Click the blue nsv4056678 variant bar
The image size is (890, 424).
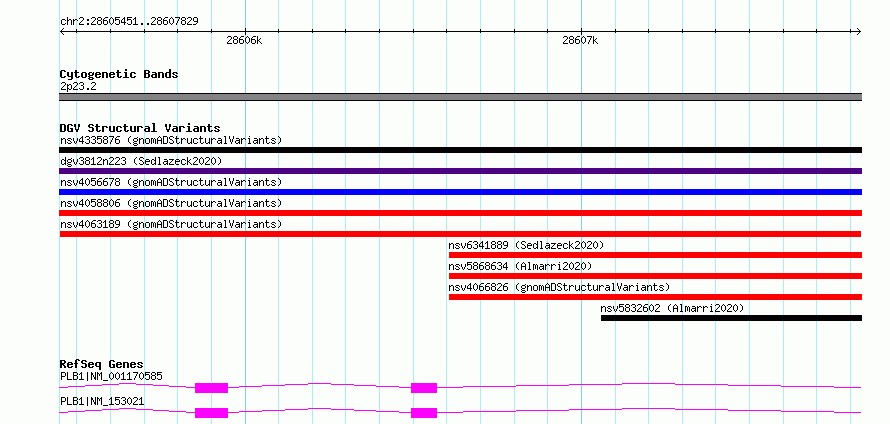[x=460, y=192]
